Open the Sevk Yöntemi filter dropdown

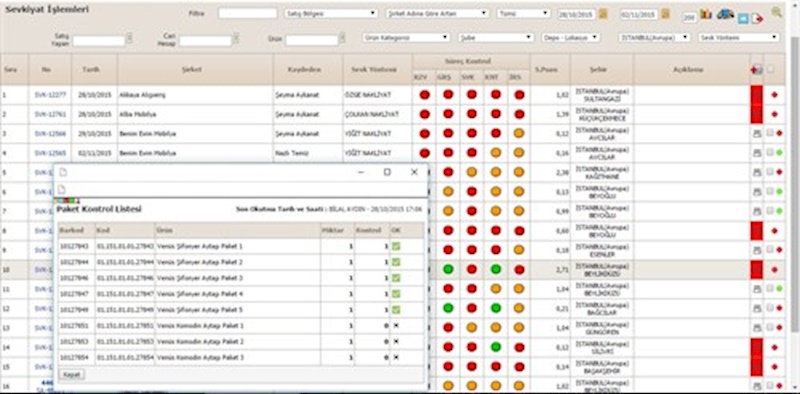pos(739,38)
